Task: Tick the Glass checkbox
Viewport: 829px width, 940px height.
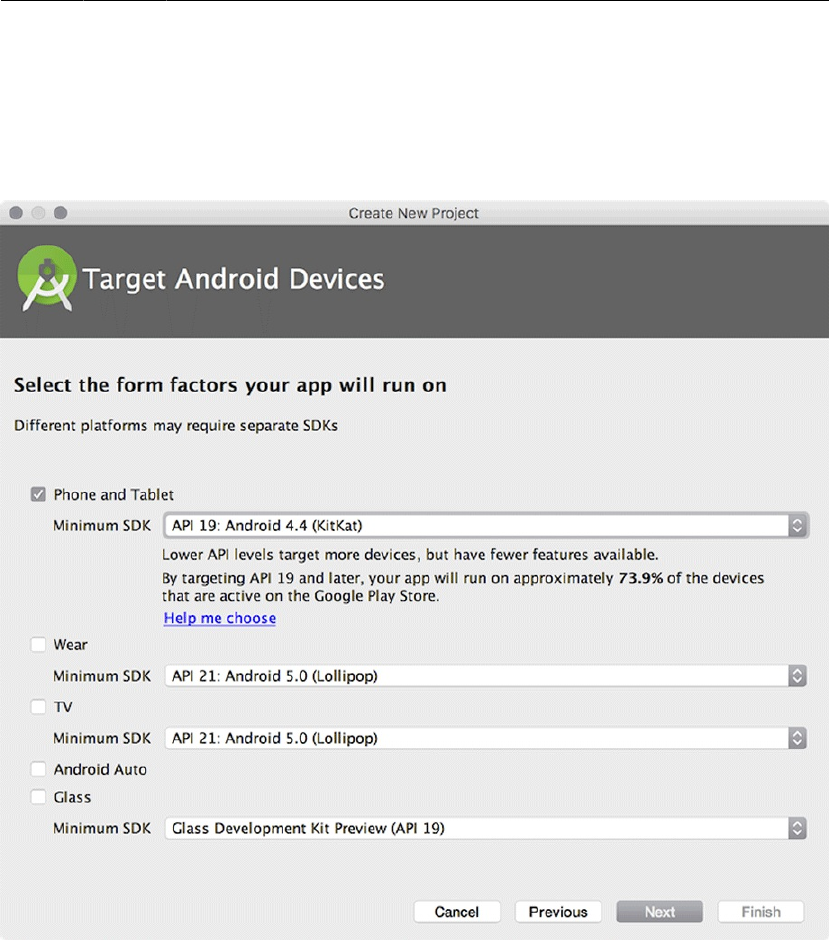Action: click(x=39, y=797)
